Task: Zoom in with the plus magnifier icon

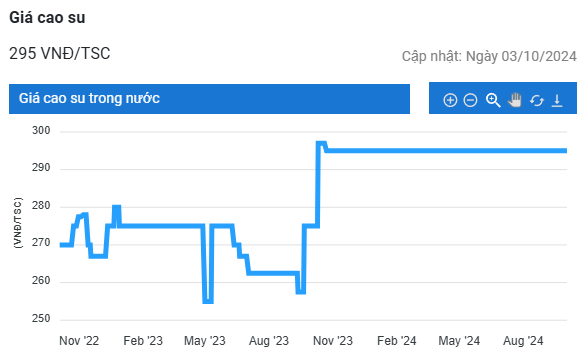Action: coord(450,100)
